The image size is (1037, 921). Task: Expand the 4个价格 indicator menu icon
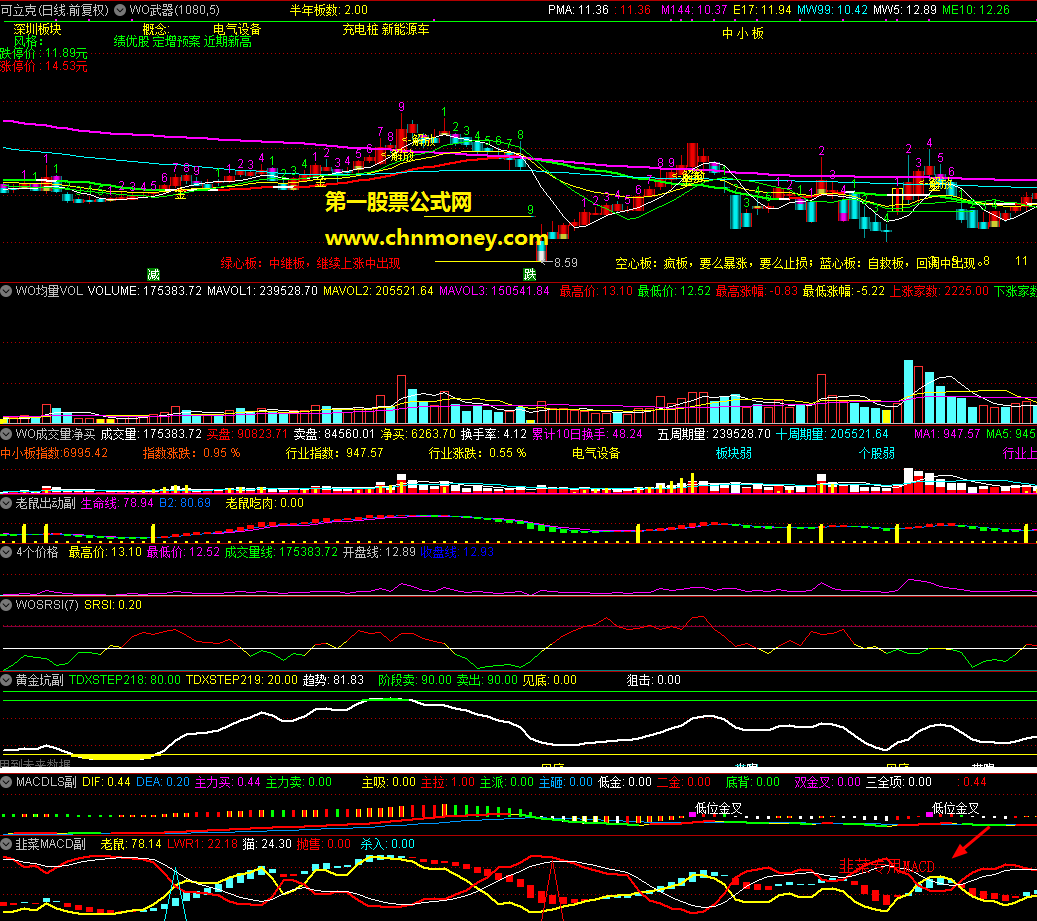(6, 552)
